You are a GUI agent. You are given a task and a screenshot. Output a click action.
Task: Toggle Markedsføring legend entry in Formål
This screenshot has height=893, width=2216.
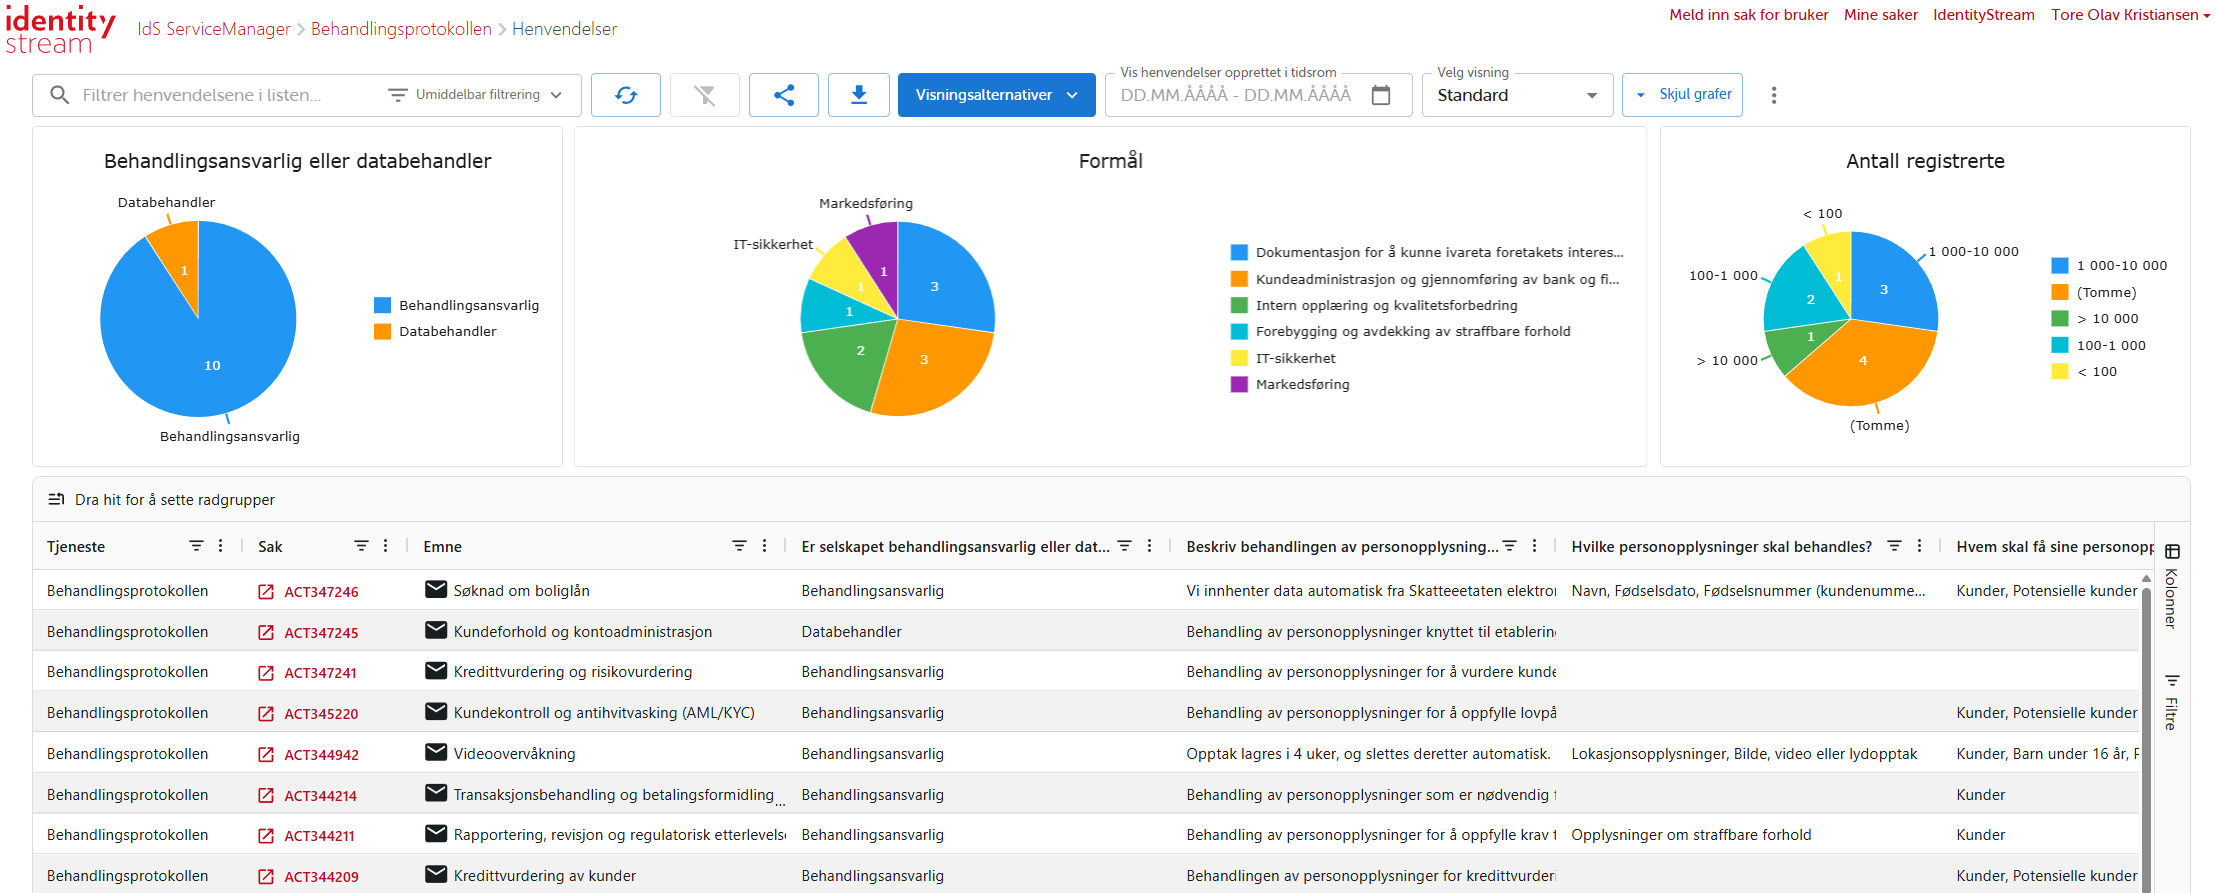1302,384
